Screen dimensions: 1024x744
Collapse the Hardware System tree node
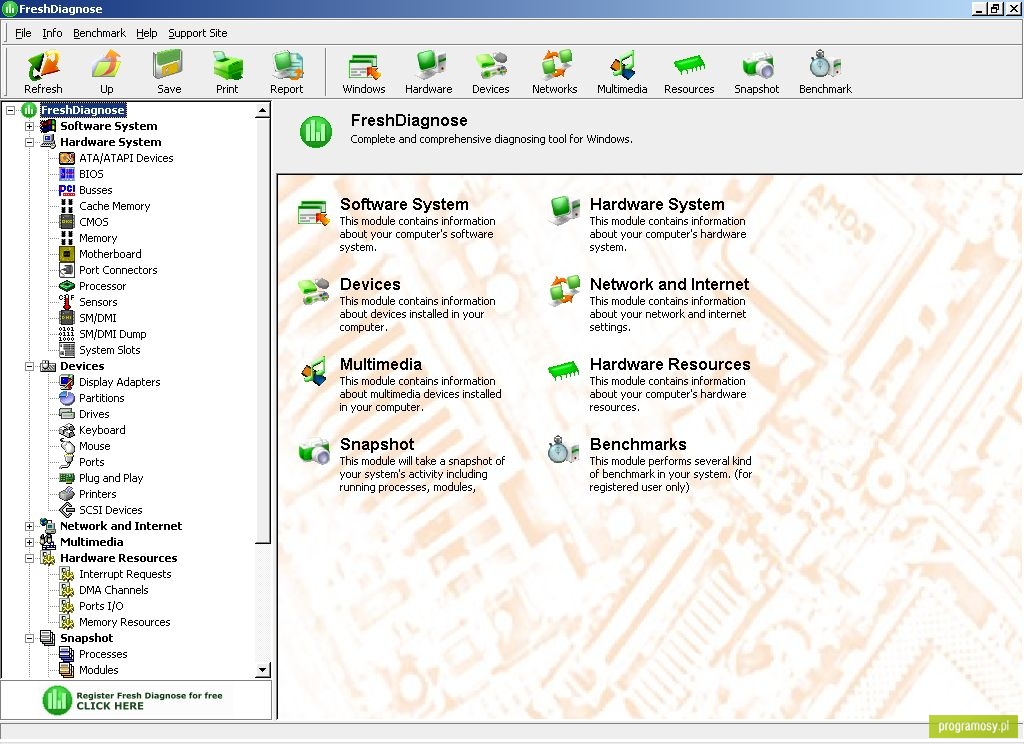(x=29, y=142)
